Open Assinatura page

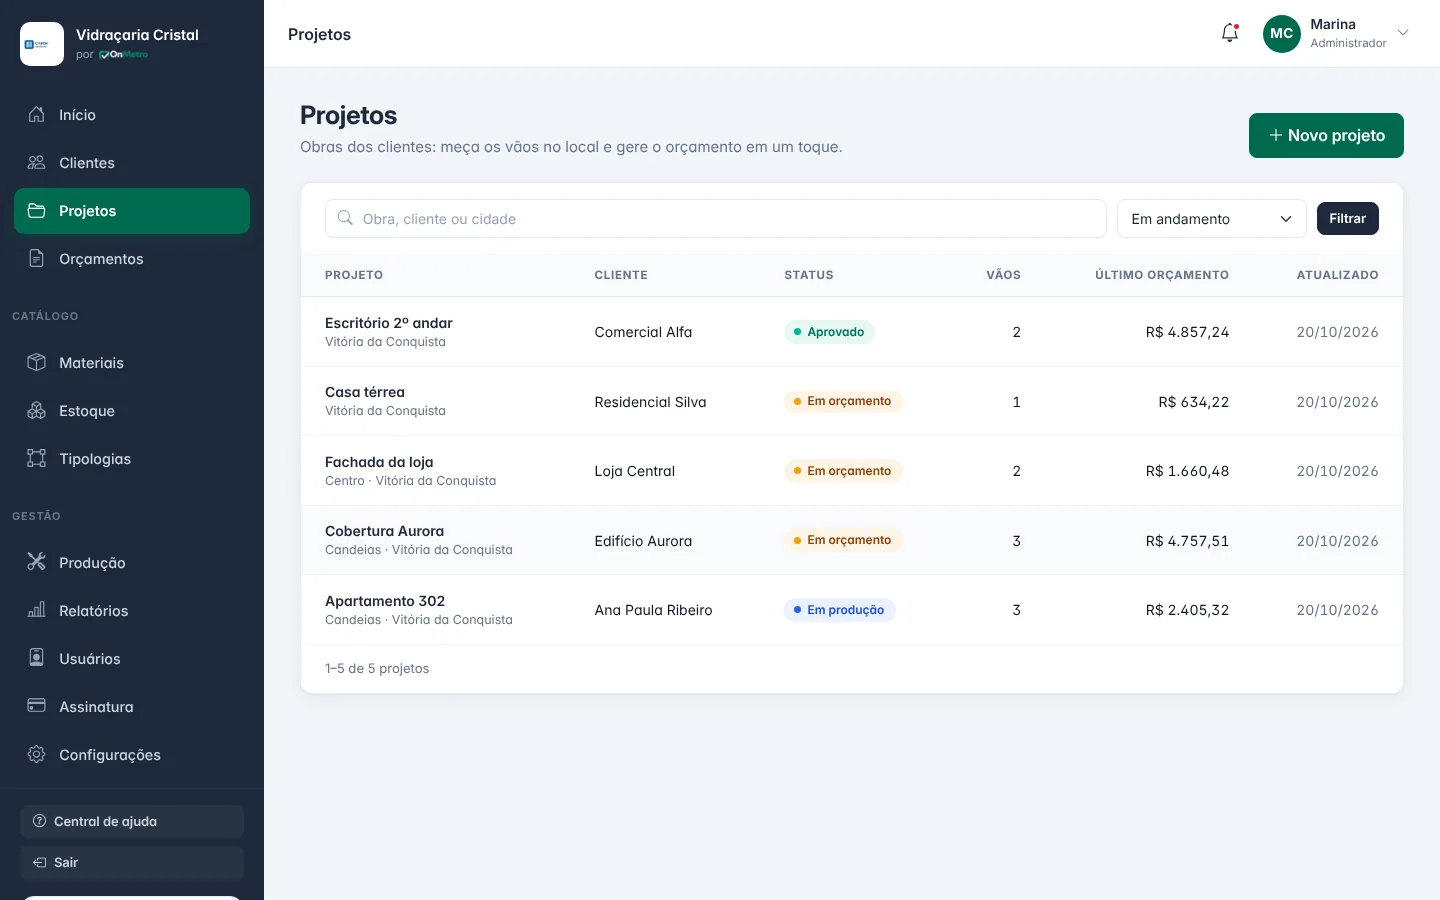pos(132,707)
